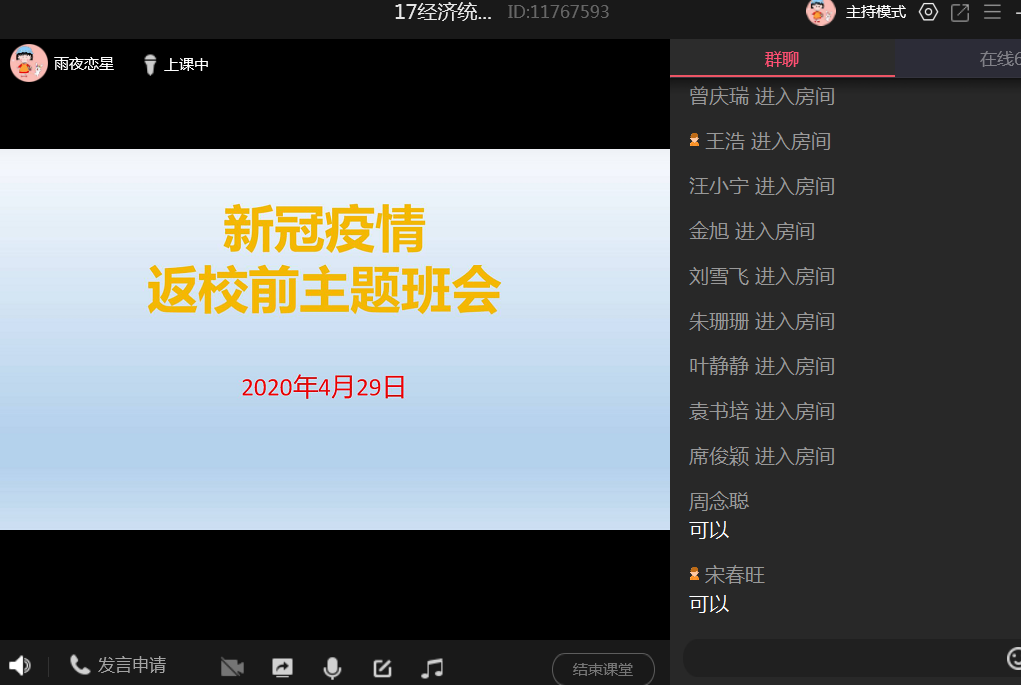Mute the speaker volume icon

19,666
